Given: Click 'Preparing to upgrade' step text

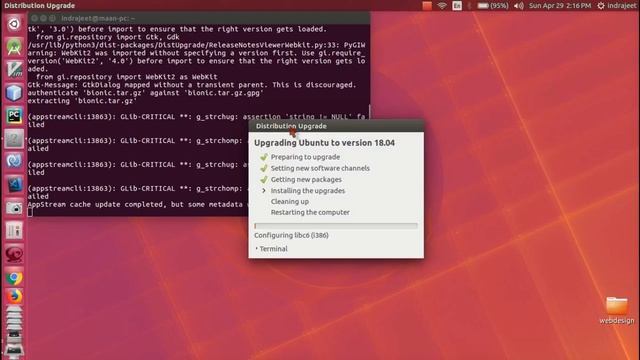Looking at the screenshot, I should (305, 157).
